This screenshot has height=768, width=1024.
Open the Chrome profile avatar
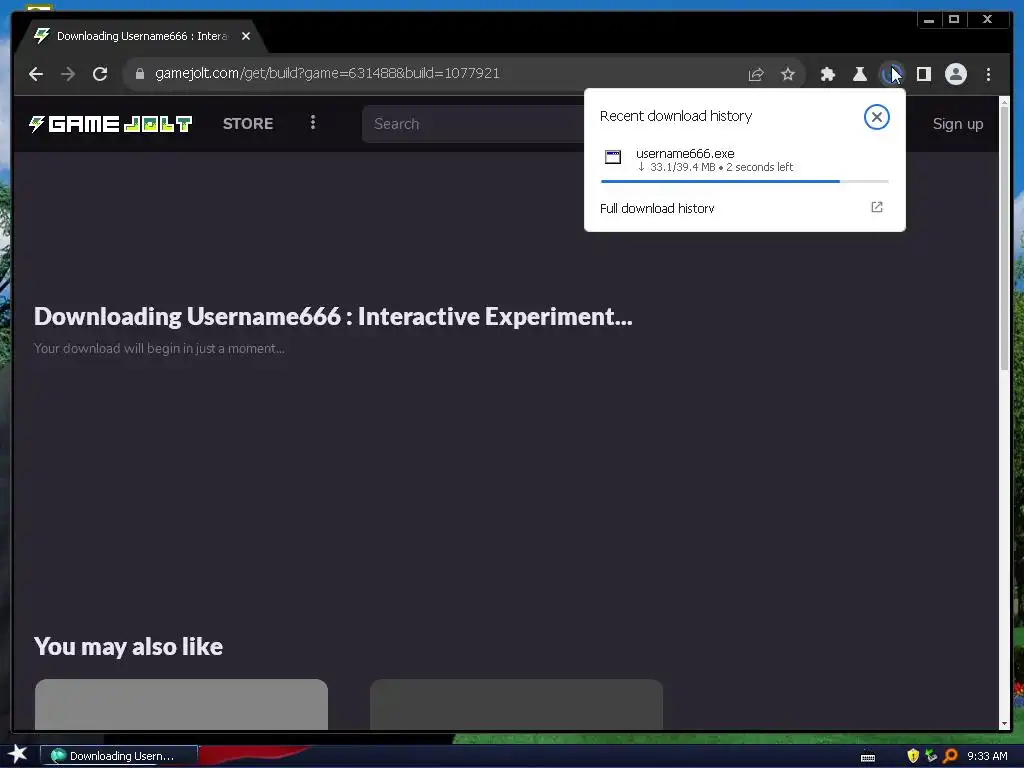tap(955, 74)
